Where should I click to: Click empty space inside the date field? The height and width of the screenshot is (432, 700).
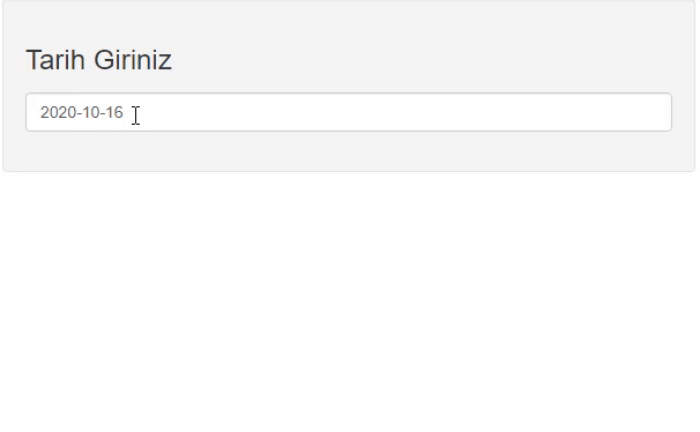[x=402, y=112]
